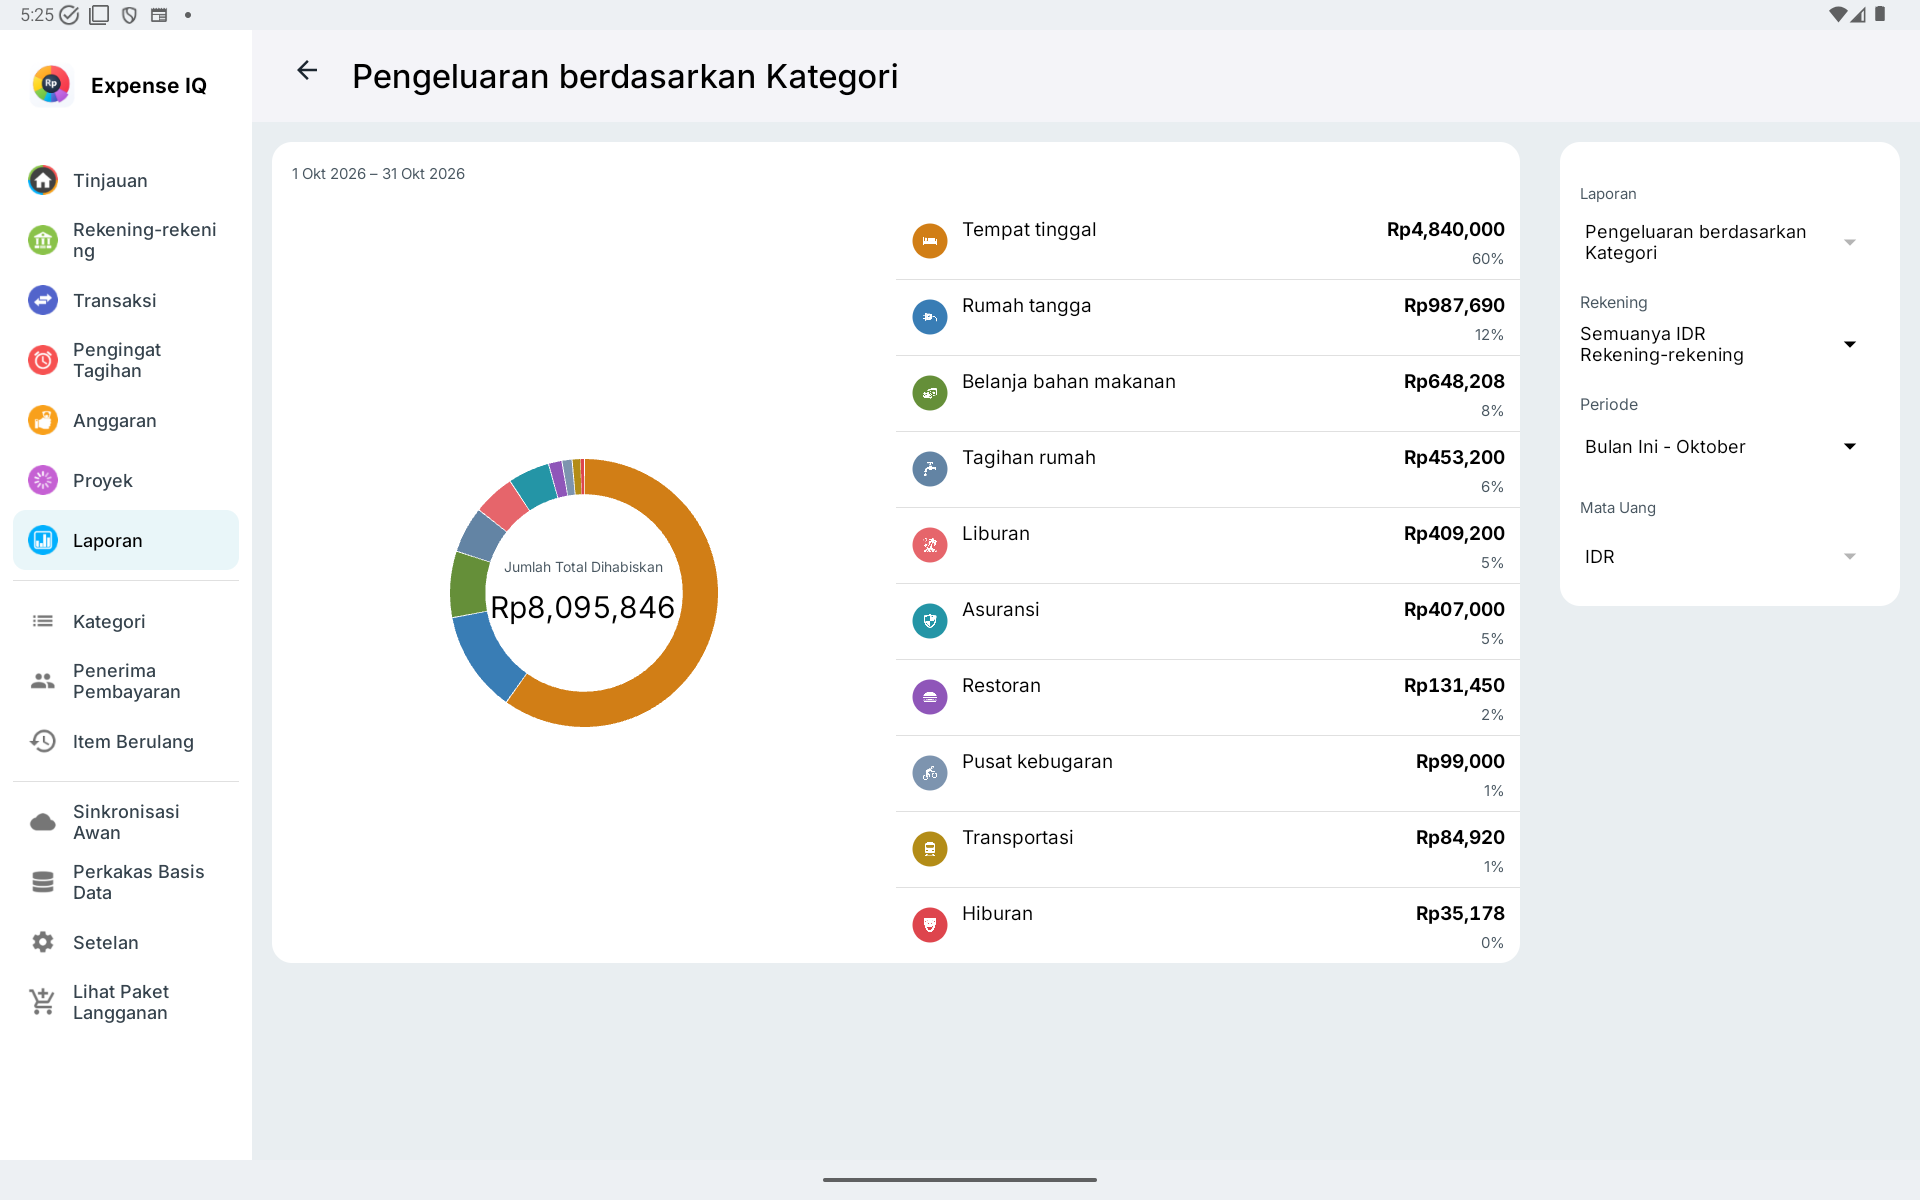The image size is (1920, 1200).
Task: Open Perkakas Basis Data entry
Action: point(126,882)
